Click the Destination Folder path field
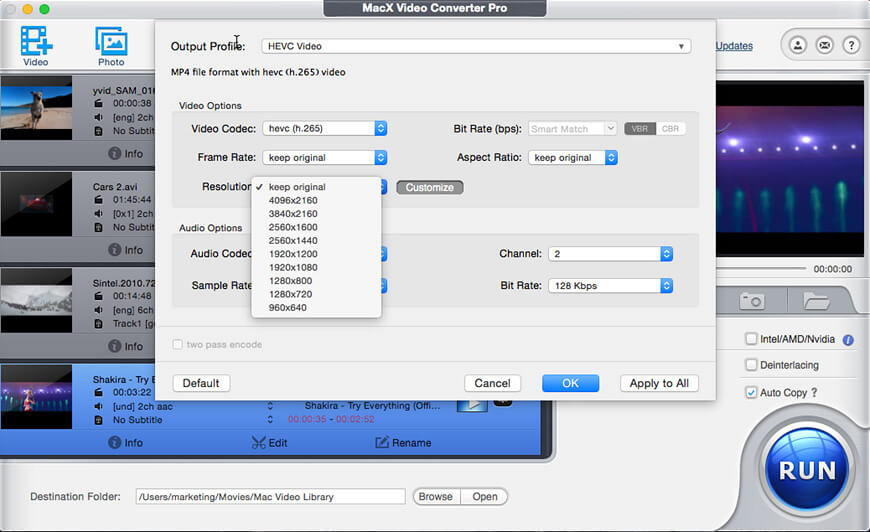 point(270,497)
